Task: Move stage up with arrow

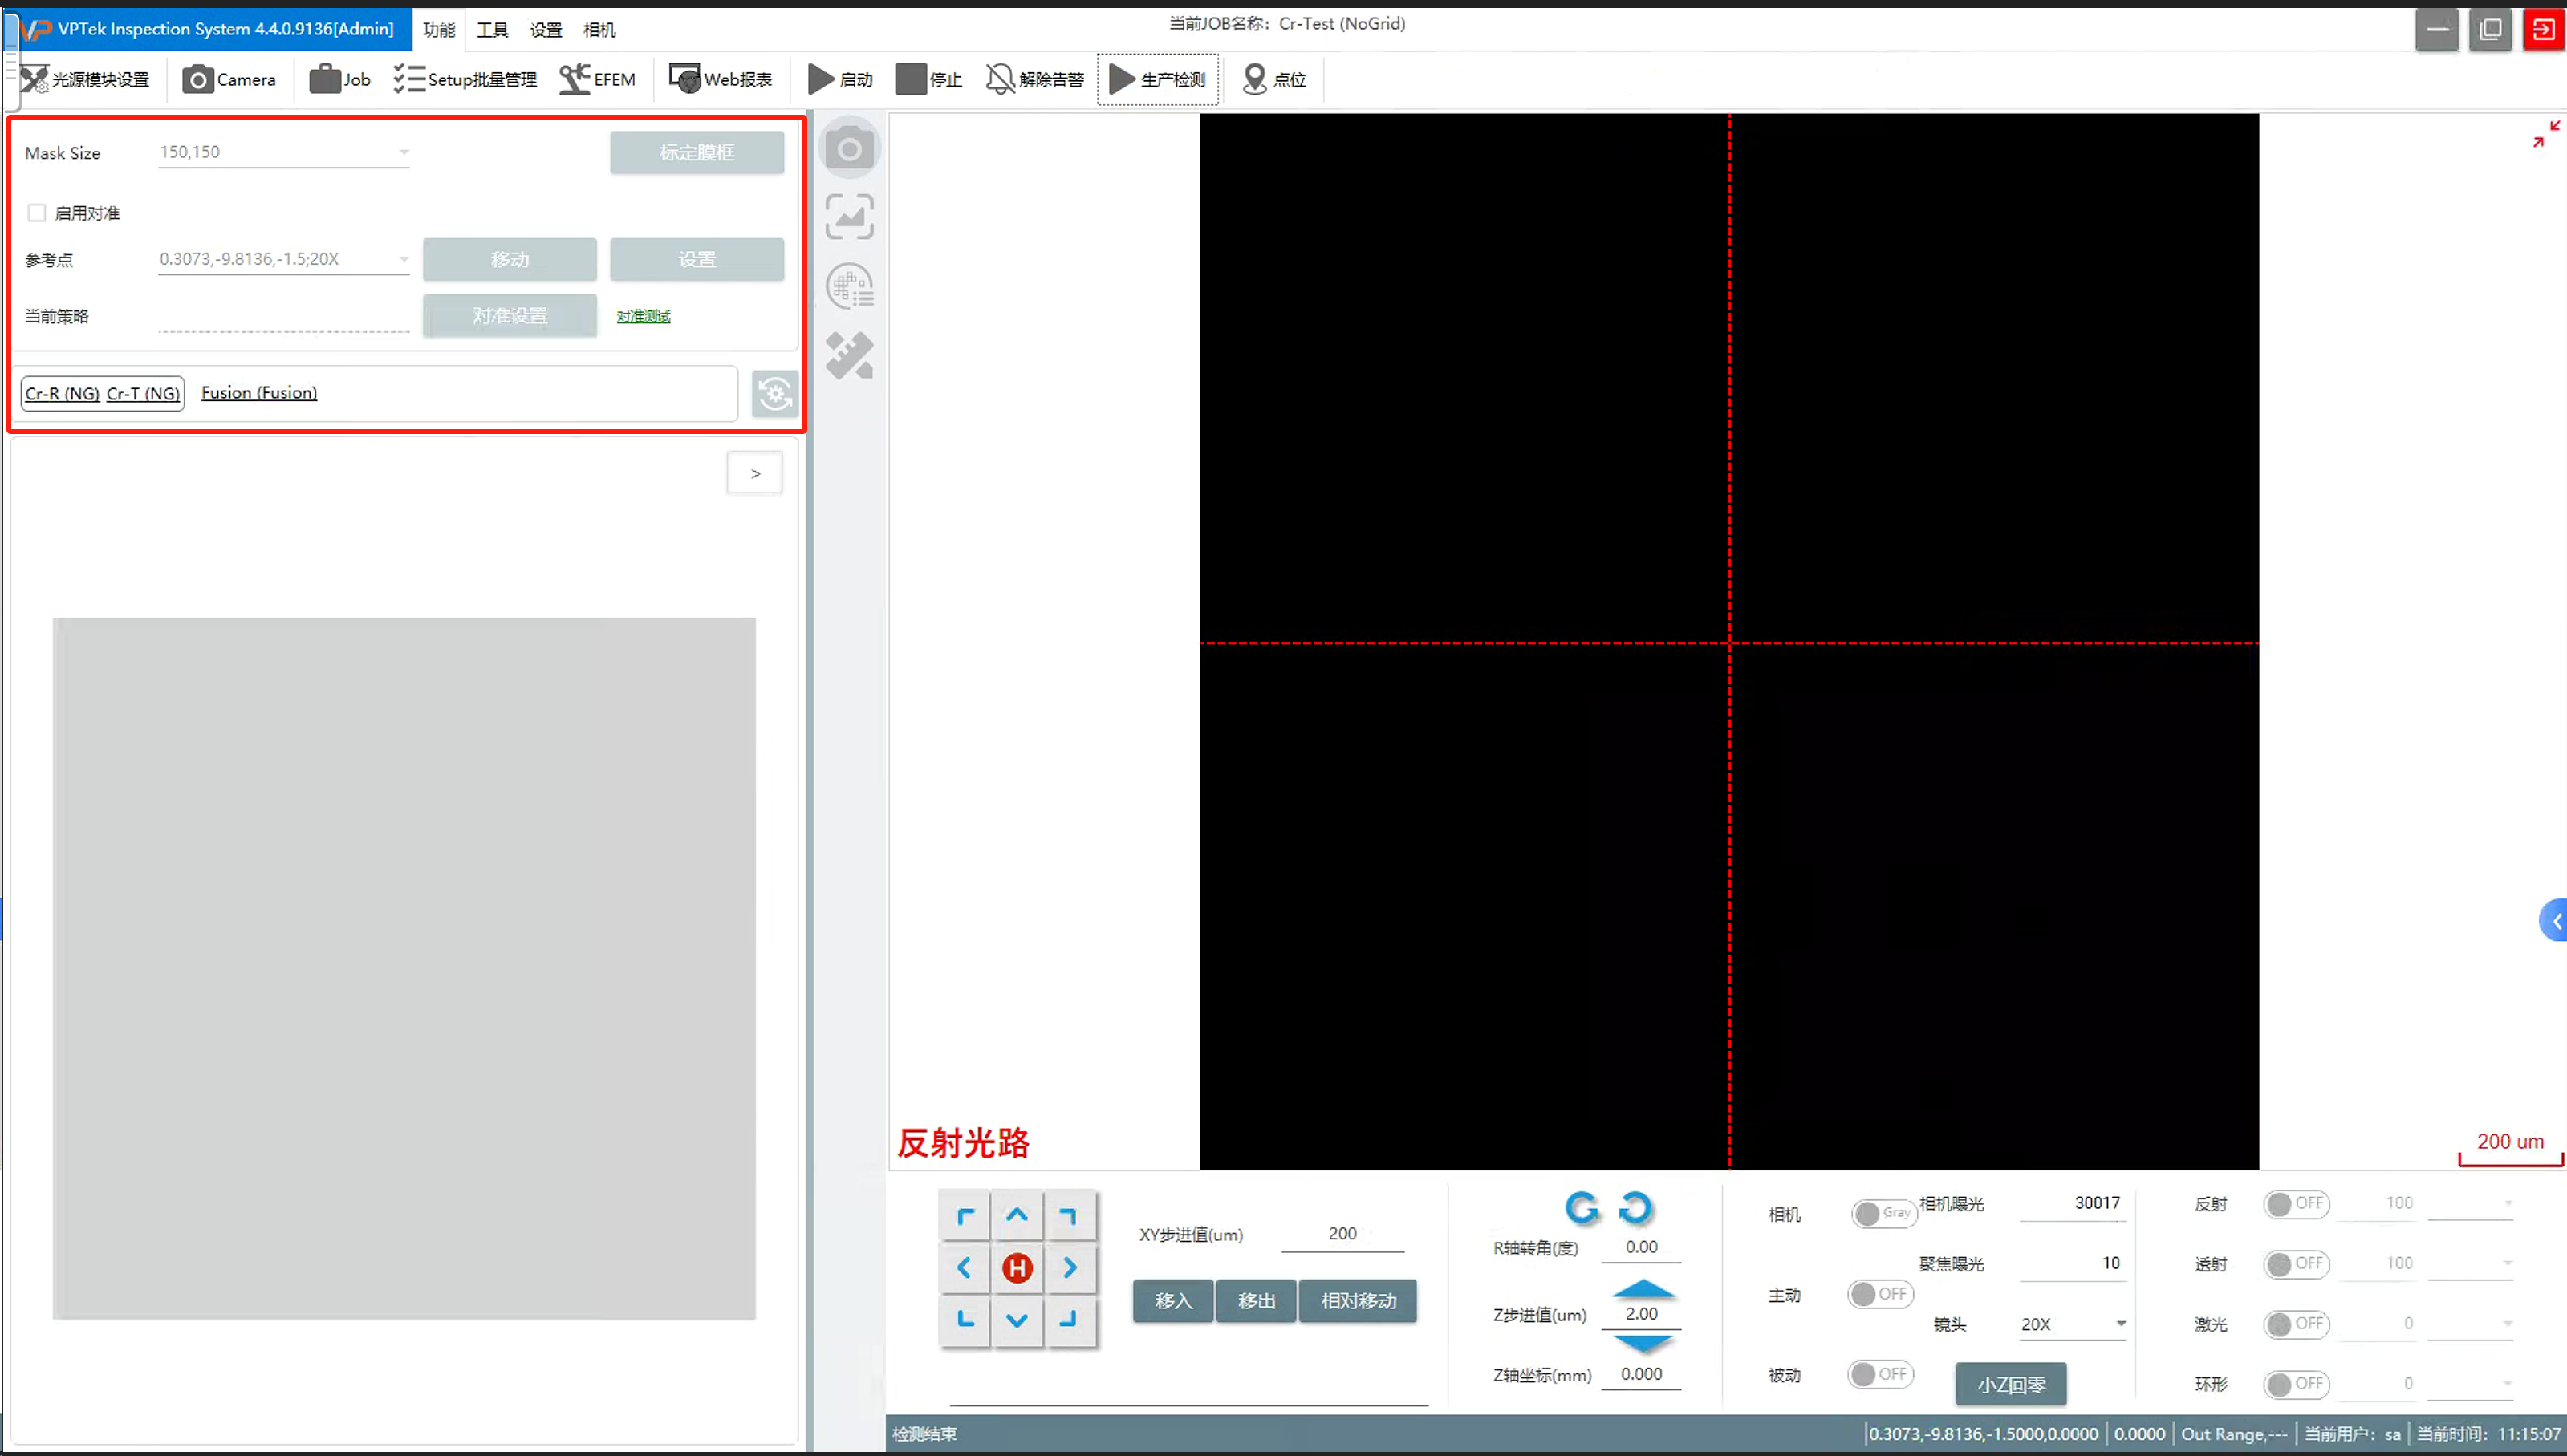Action: coord(1017,1216)
